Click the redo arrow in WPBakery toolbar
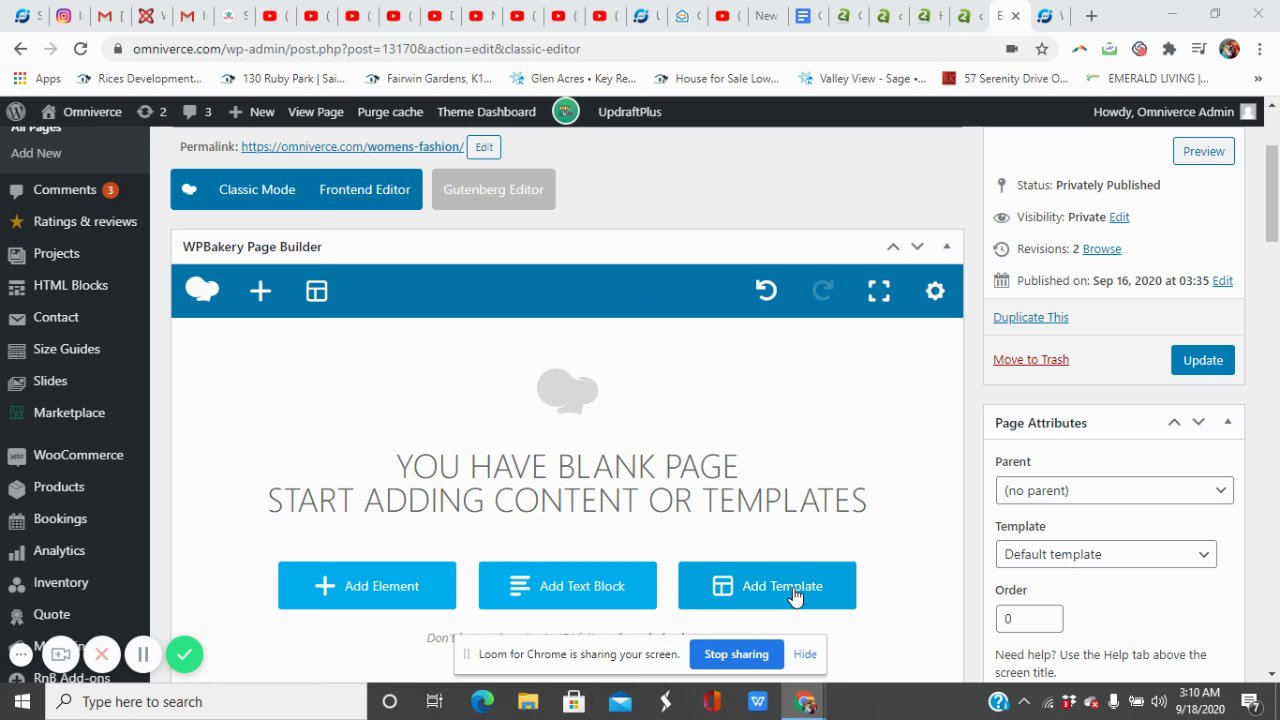This screenshot has height=720, width=1280. point(823,291)
